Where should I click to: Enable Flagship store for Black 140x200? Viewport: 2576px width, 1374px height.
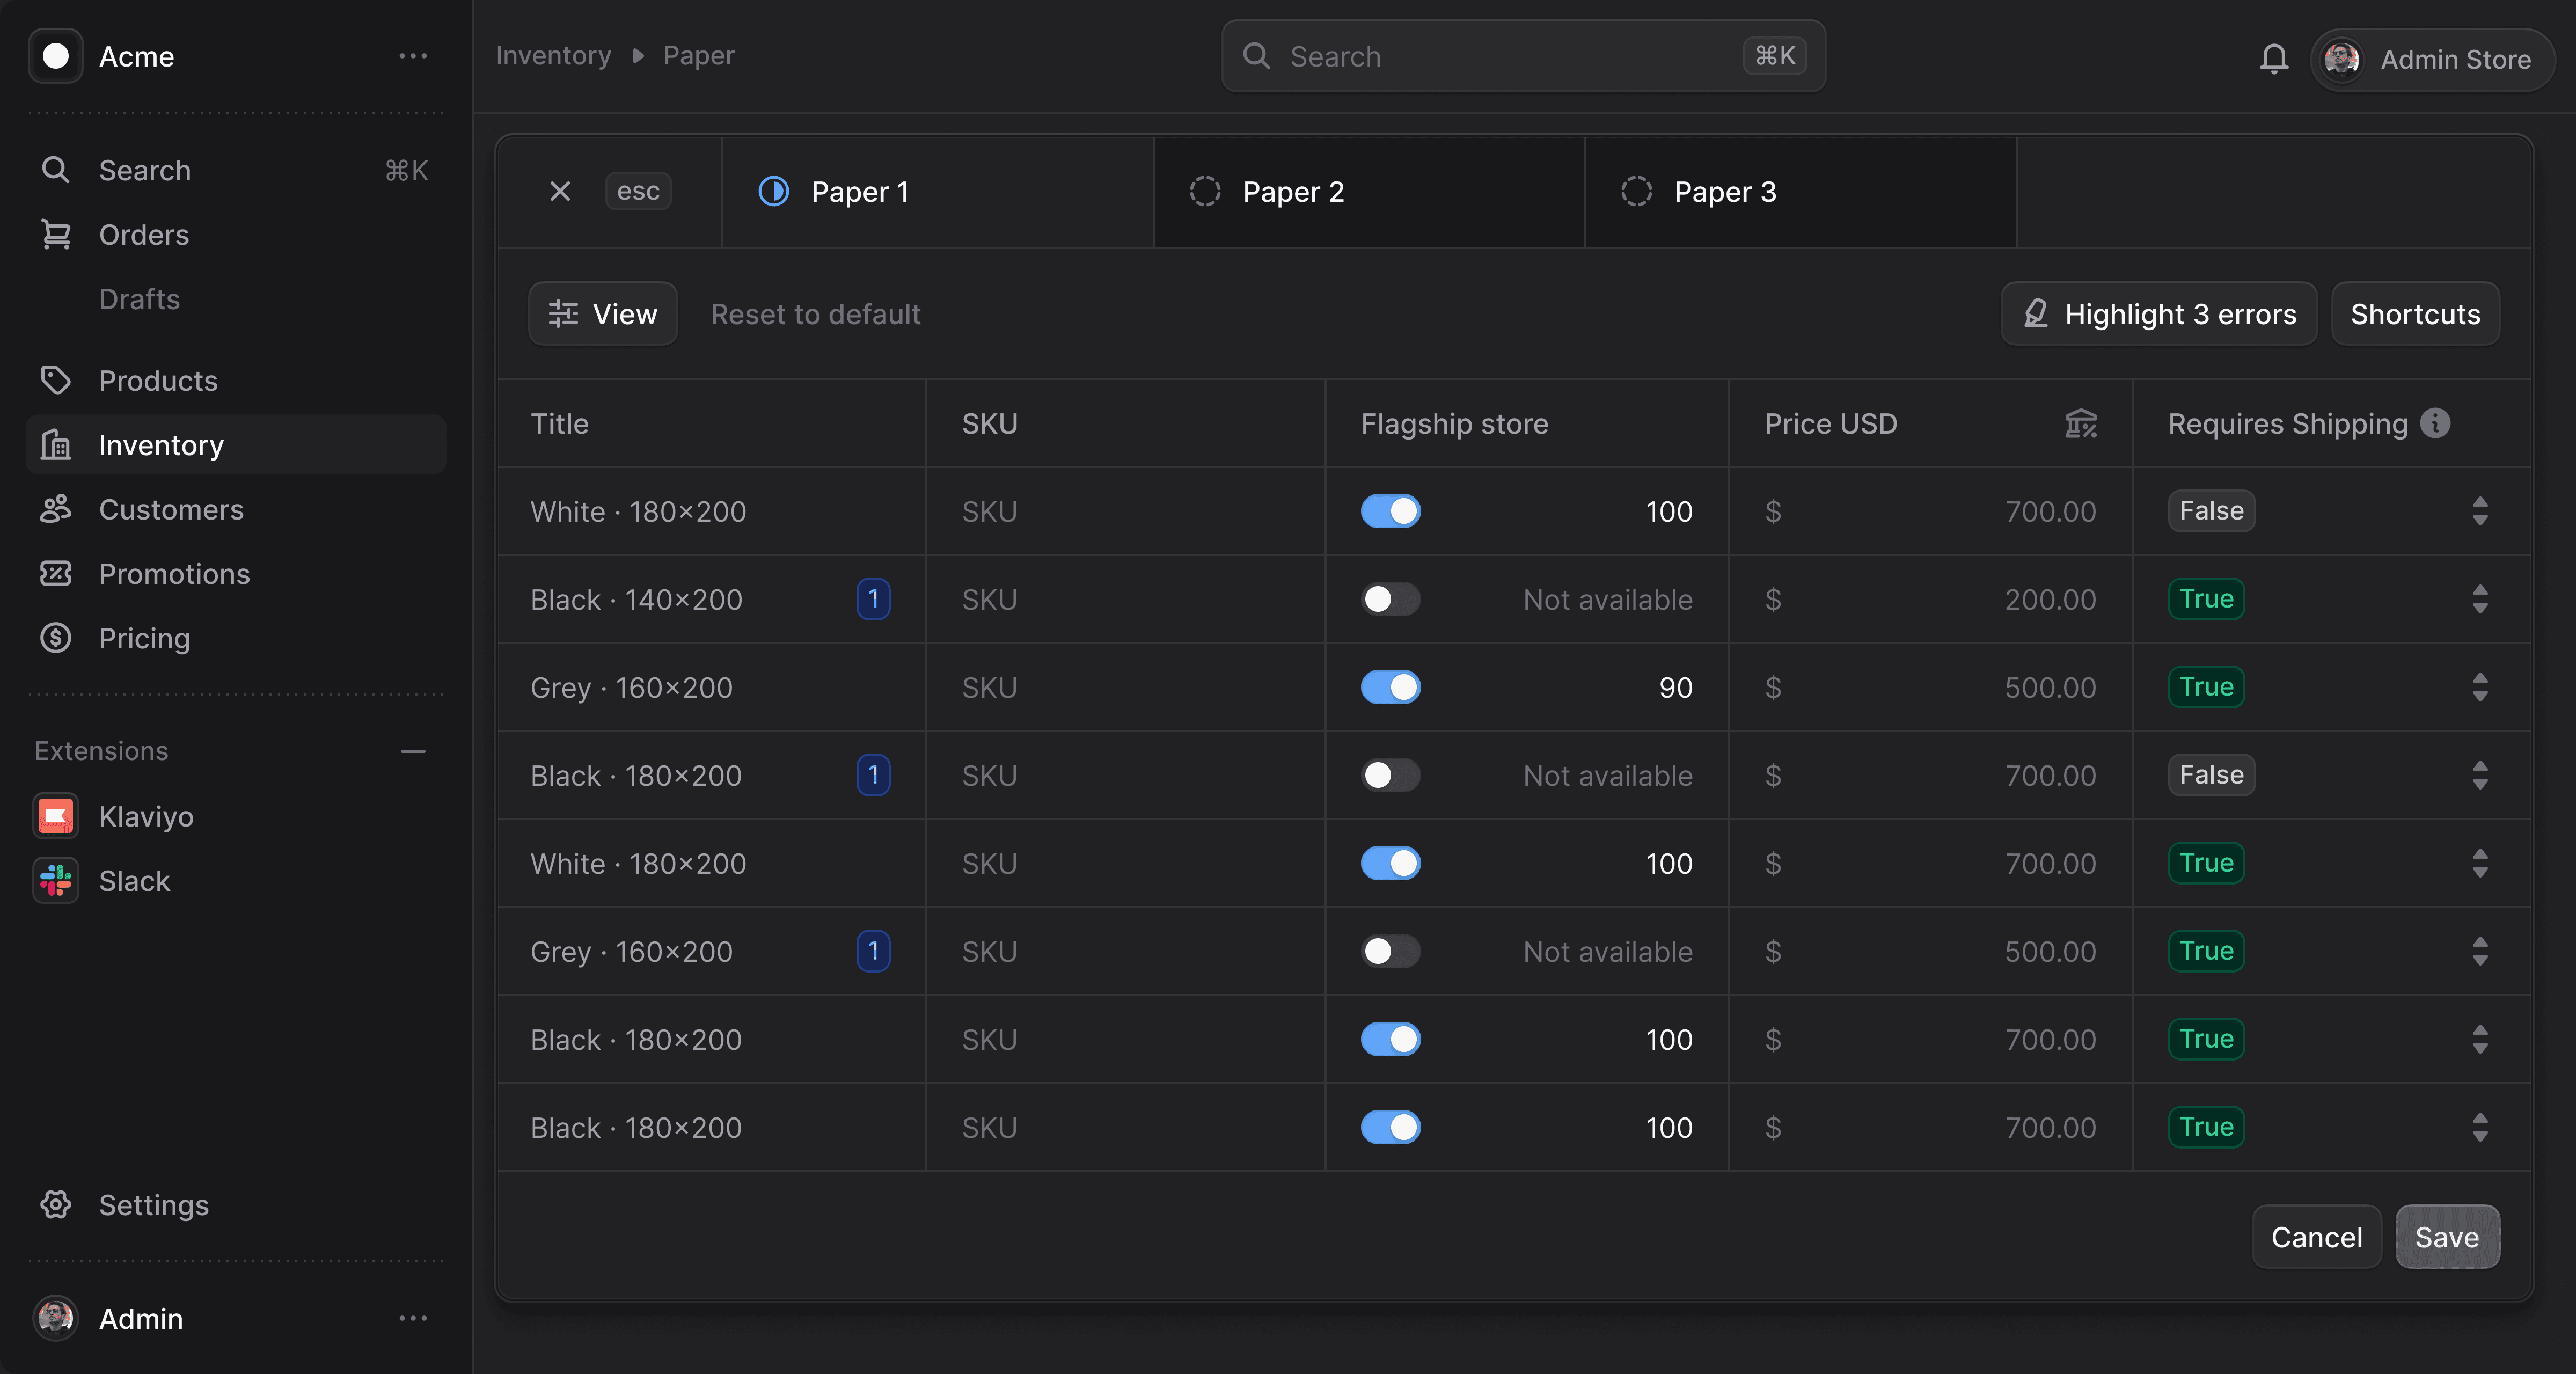coord(1390,599)
